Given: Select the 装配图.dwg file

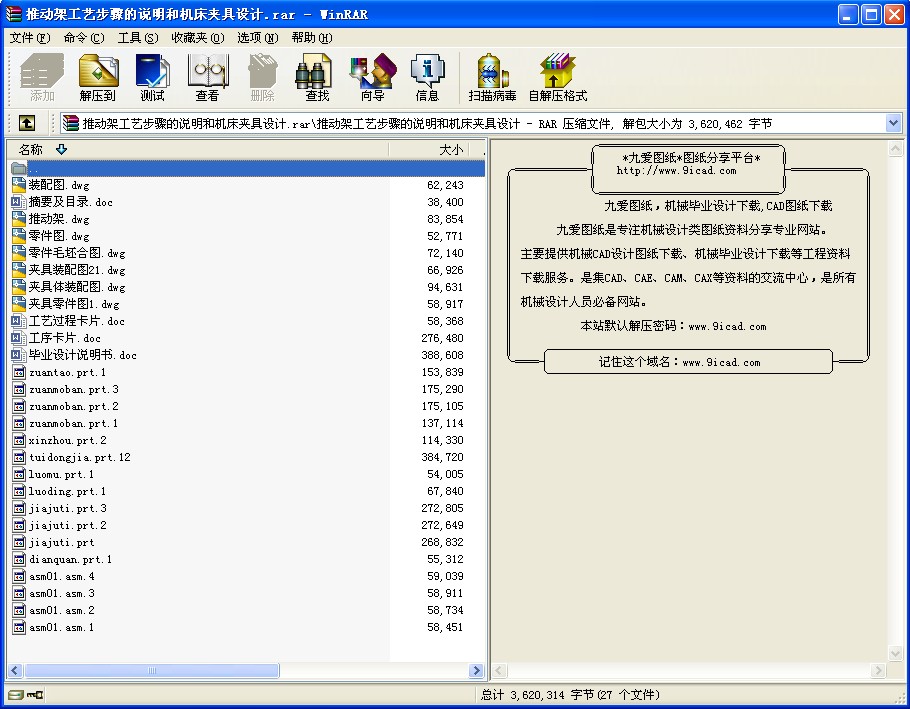Looking at the screenshot, I should (x=58, y=185).
